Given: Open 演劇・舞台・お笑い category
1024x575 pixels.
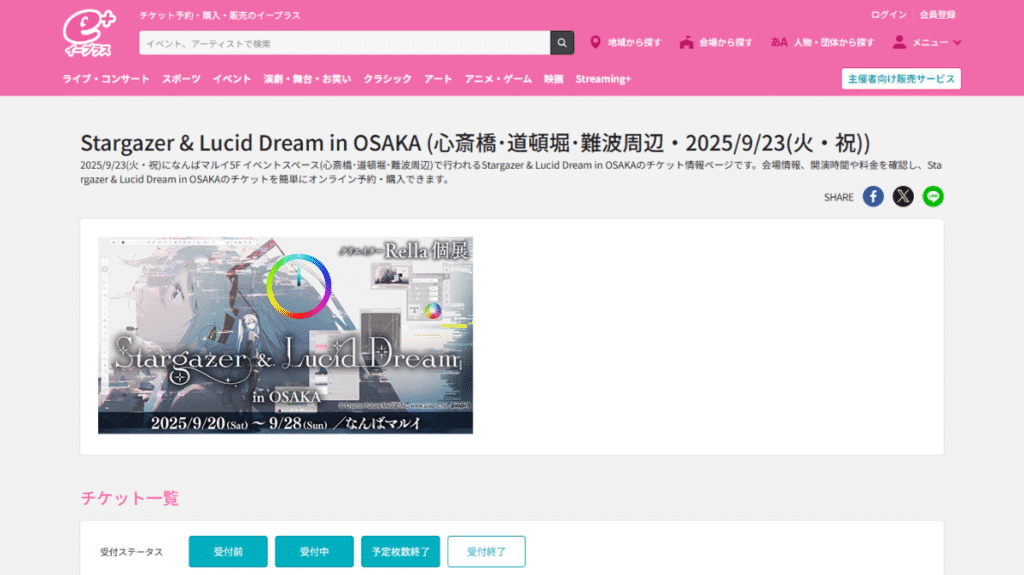Looking at the screenshot, I should [x=307, y=78].
